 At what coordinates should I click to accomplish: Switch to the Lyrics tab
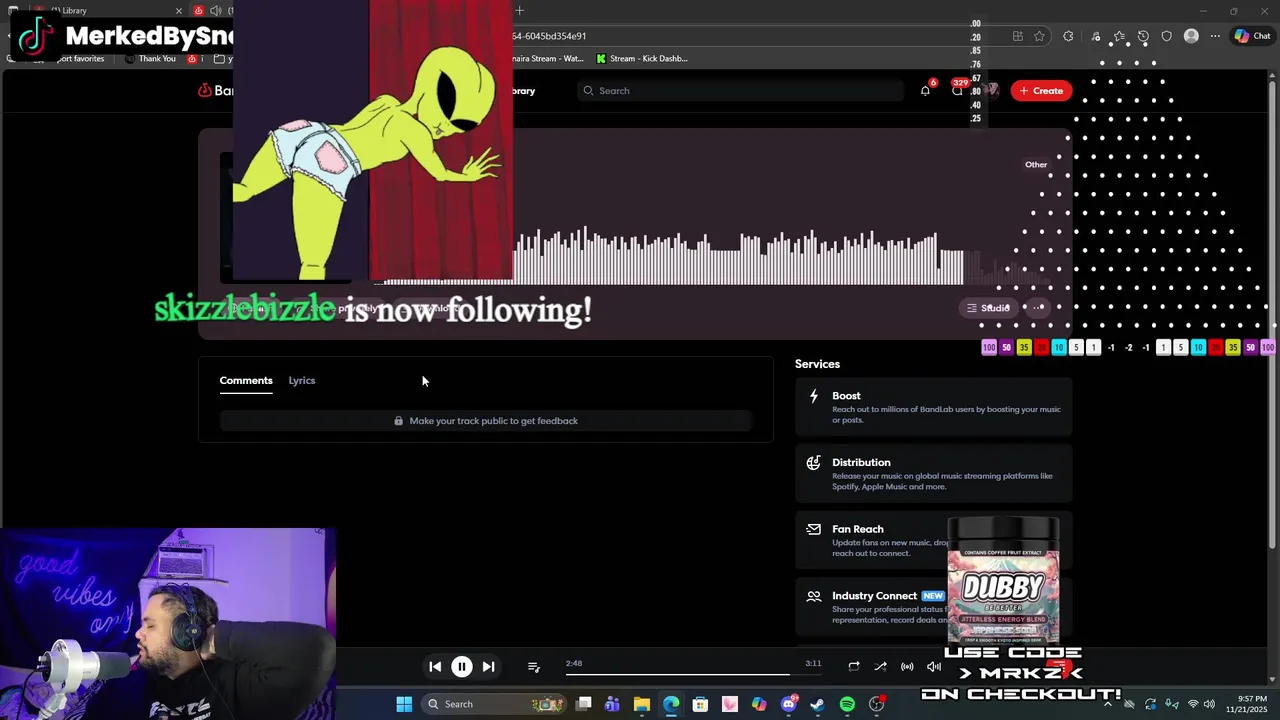(x=302, y=381)
